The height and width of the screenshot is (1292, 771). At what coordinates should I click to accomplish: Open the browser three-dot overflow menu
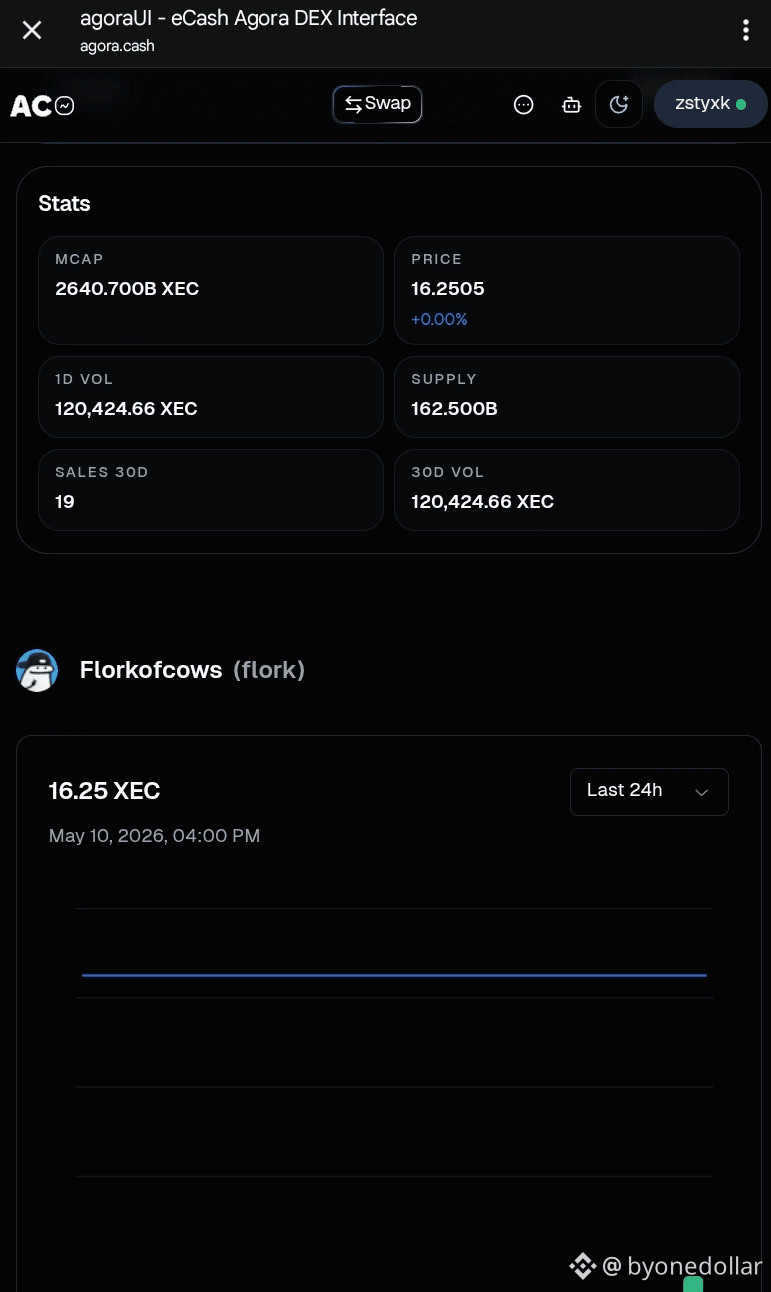tap(745, 31)
